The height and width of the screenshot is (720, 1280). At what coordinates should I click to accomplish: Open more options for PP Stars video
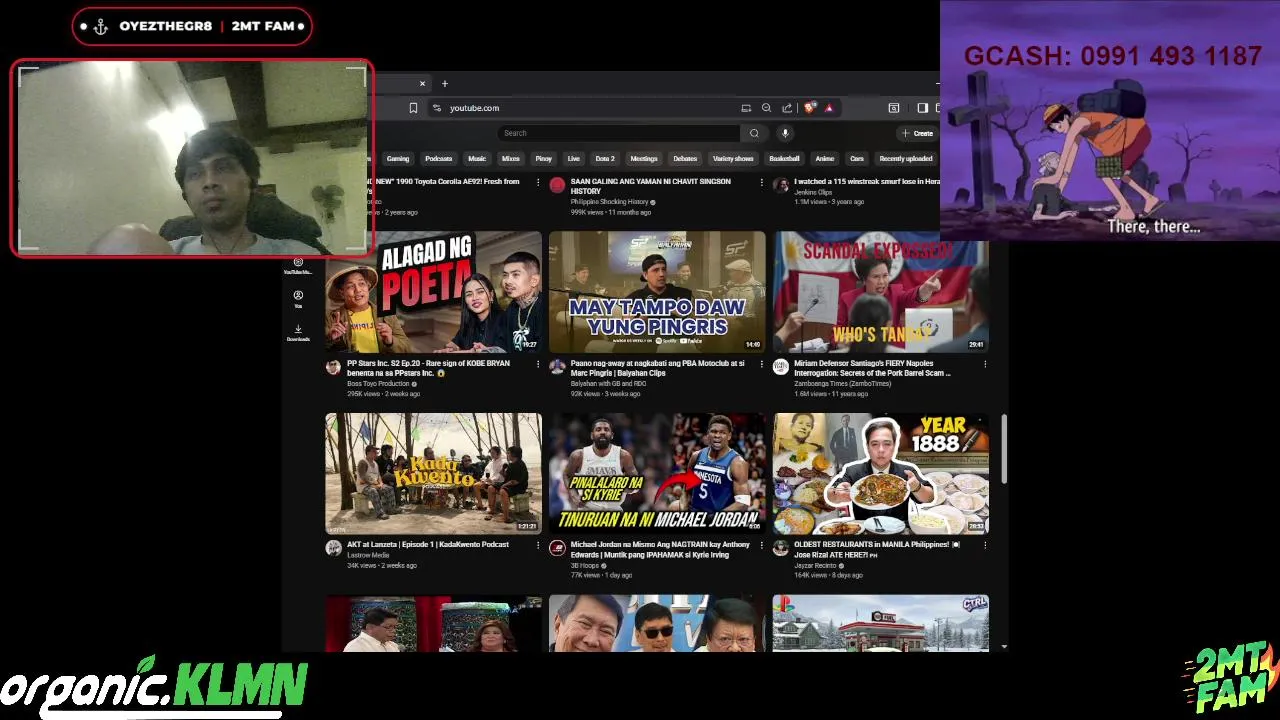coord(538,364)
